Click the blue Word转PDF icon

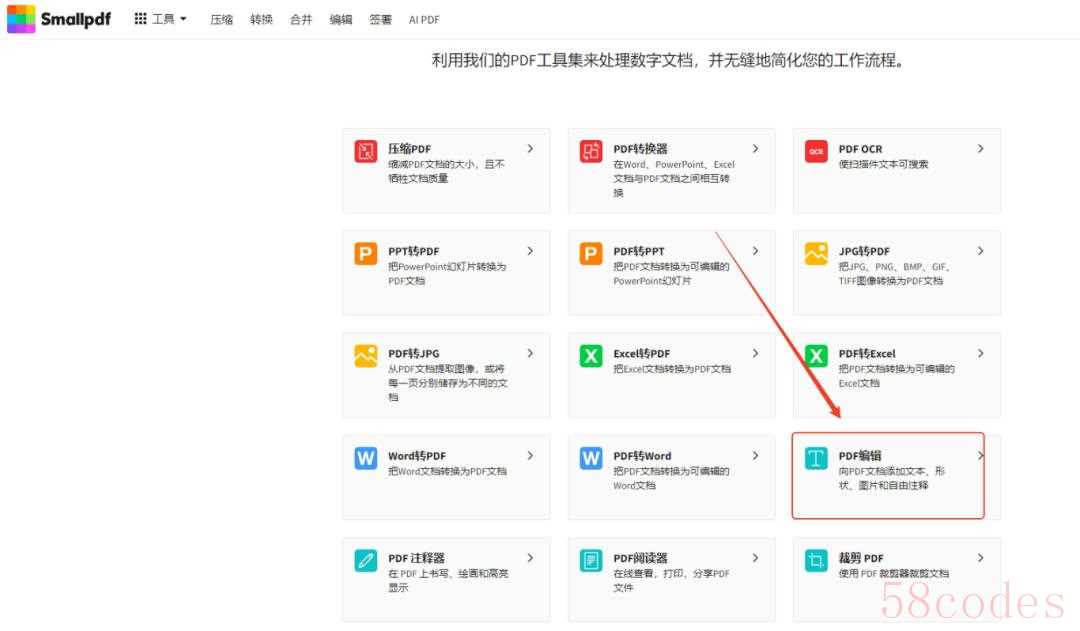click(366, 458)
